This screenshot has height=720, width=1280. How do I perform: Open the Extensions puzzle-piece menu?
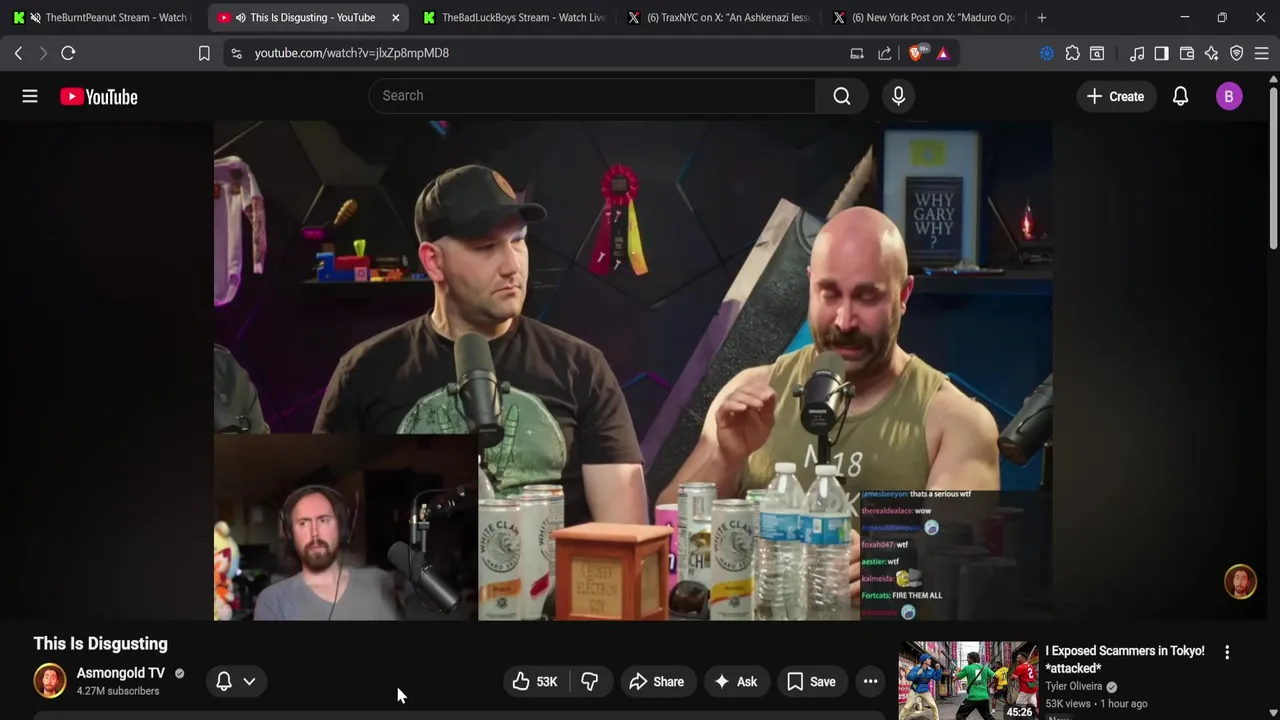(1073, 53)
